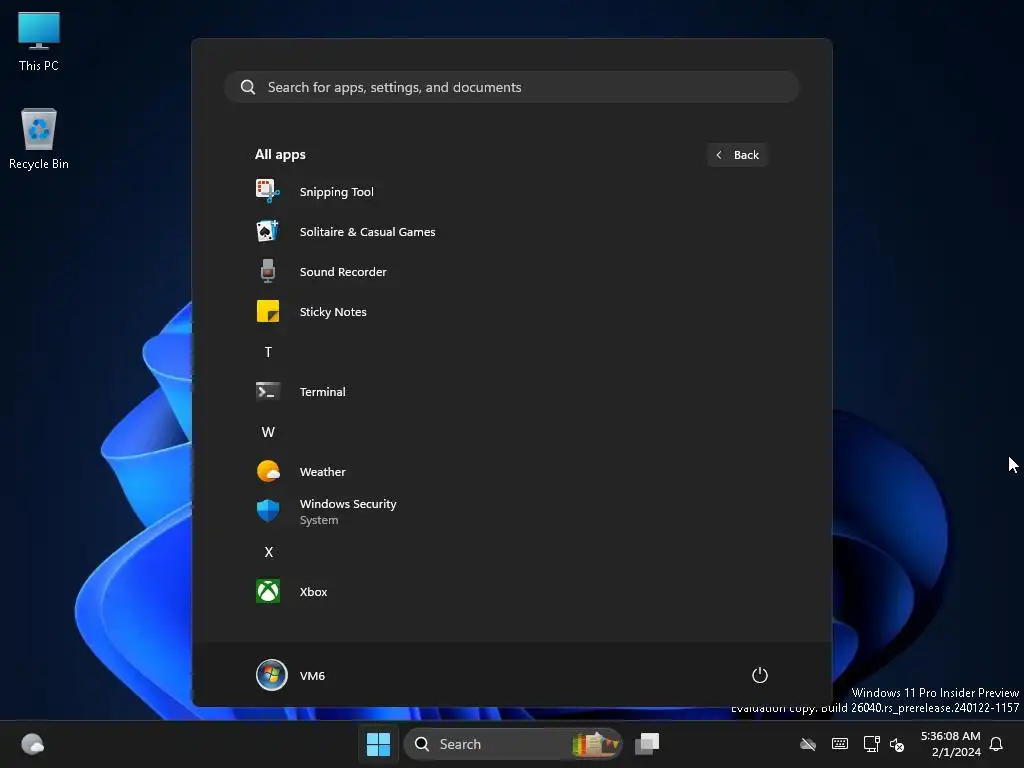Open the yellow Sticky Notes icon
Image resolution: width=1024 pixels, height=768 pixels.
(x=268, y=312)
